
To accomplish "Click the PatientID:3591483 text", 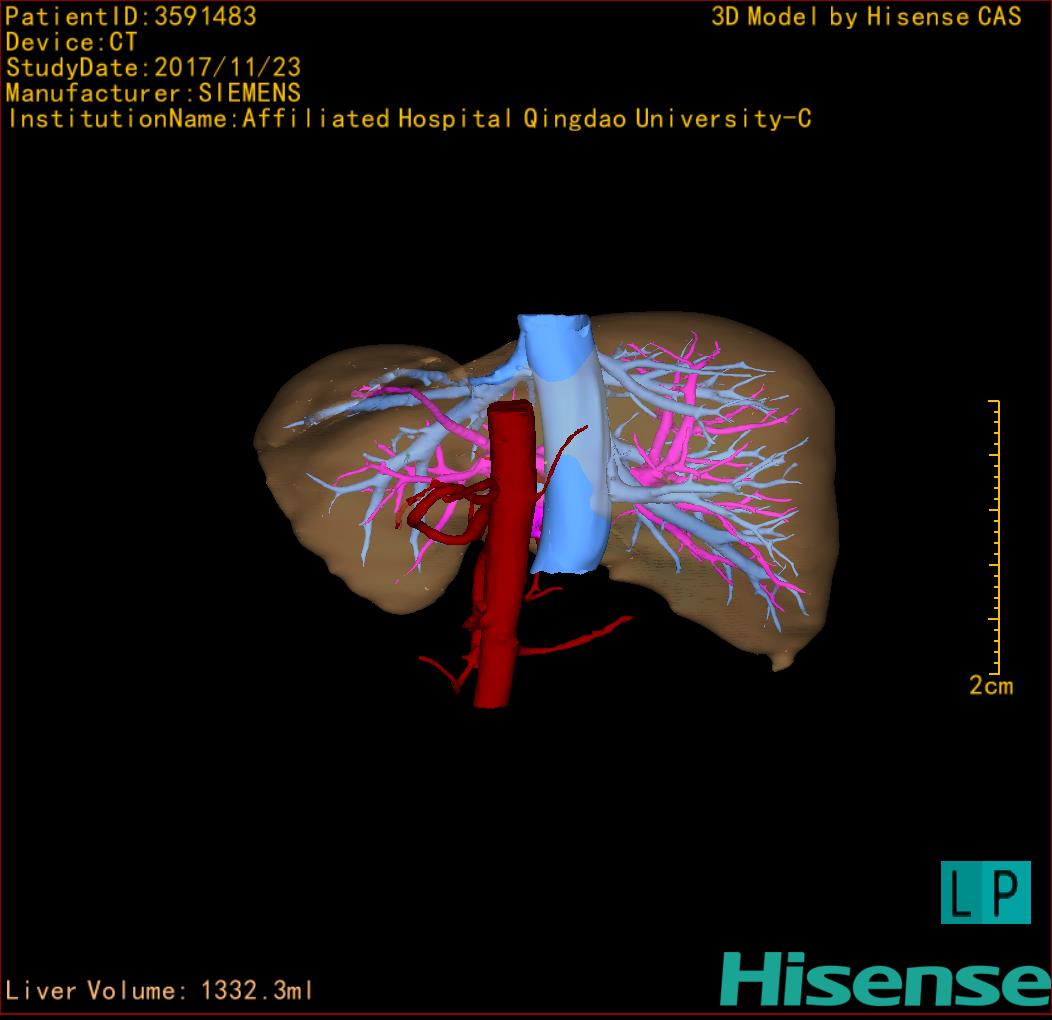I will click(x=131, y=16).
